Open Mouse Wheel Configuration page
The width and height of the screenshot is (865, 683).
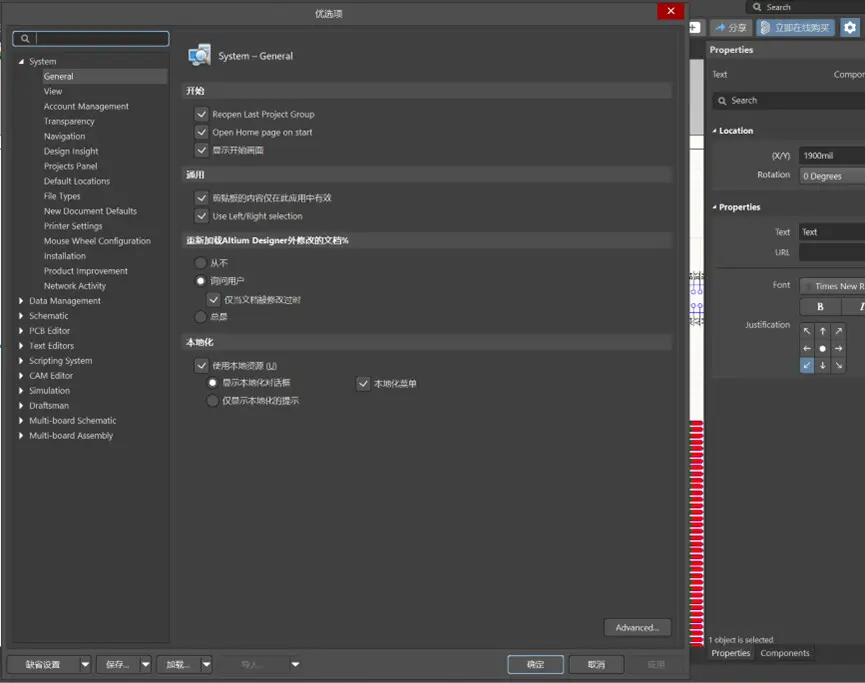pos(97,241)
